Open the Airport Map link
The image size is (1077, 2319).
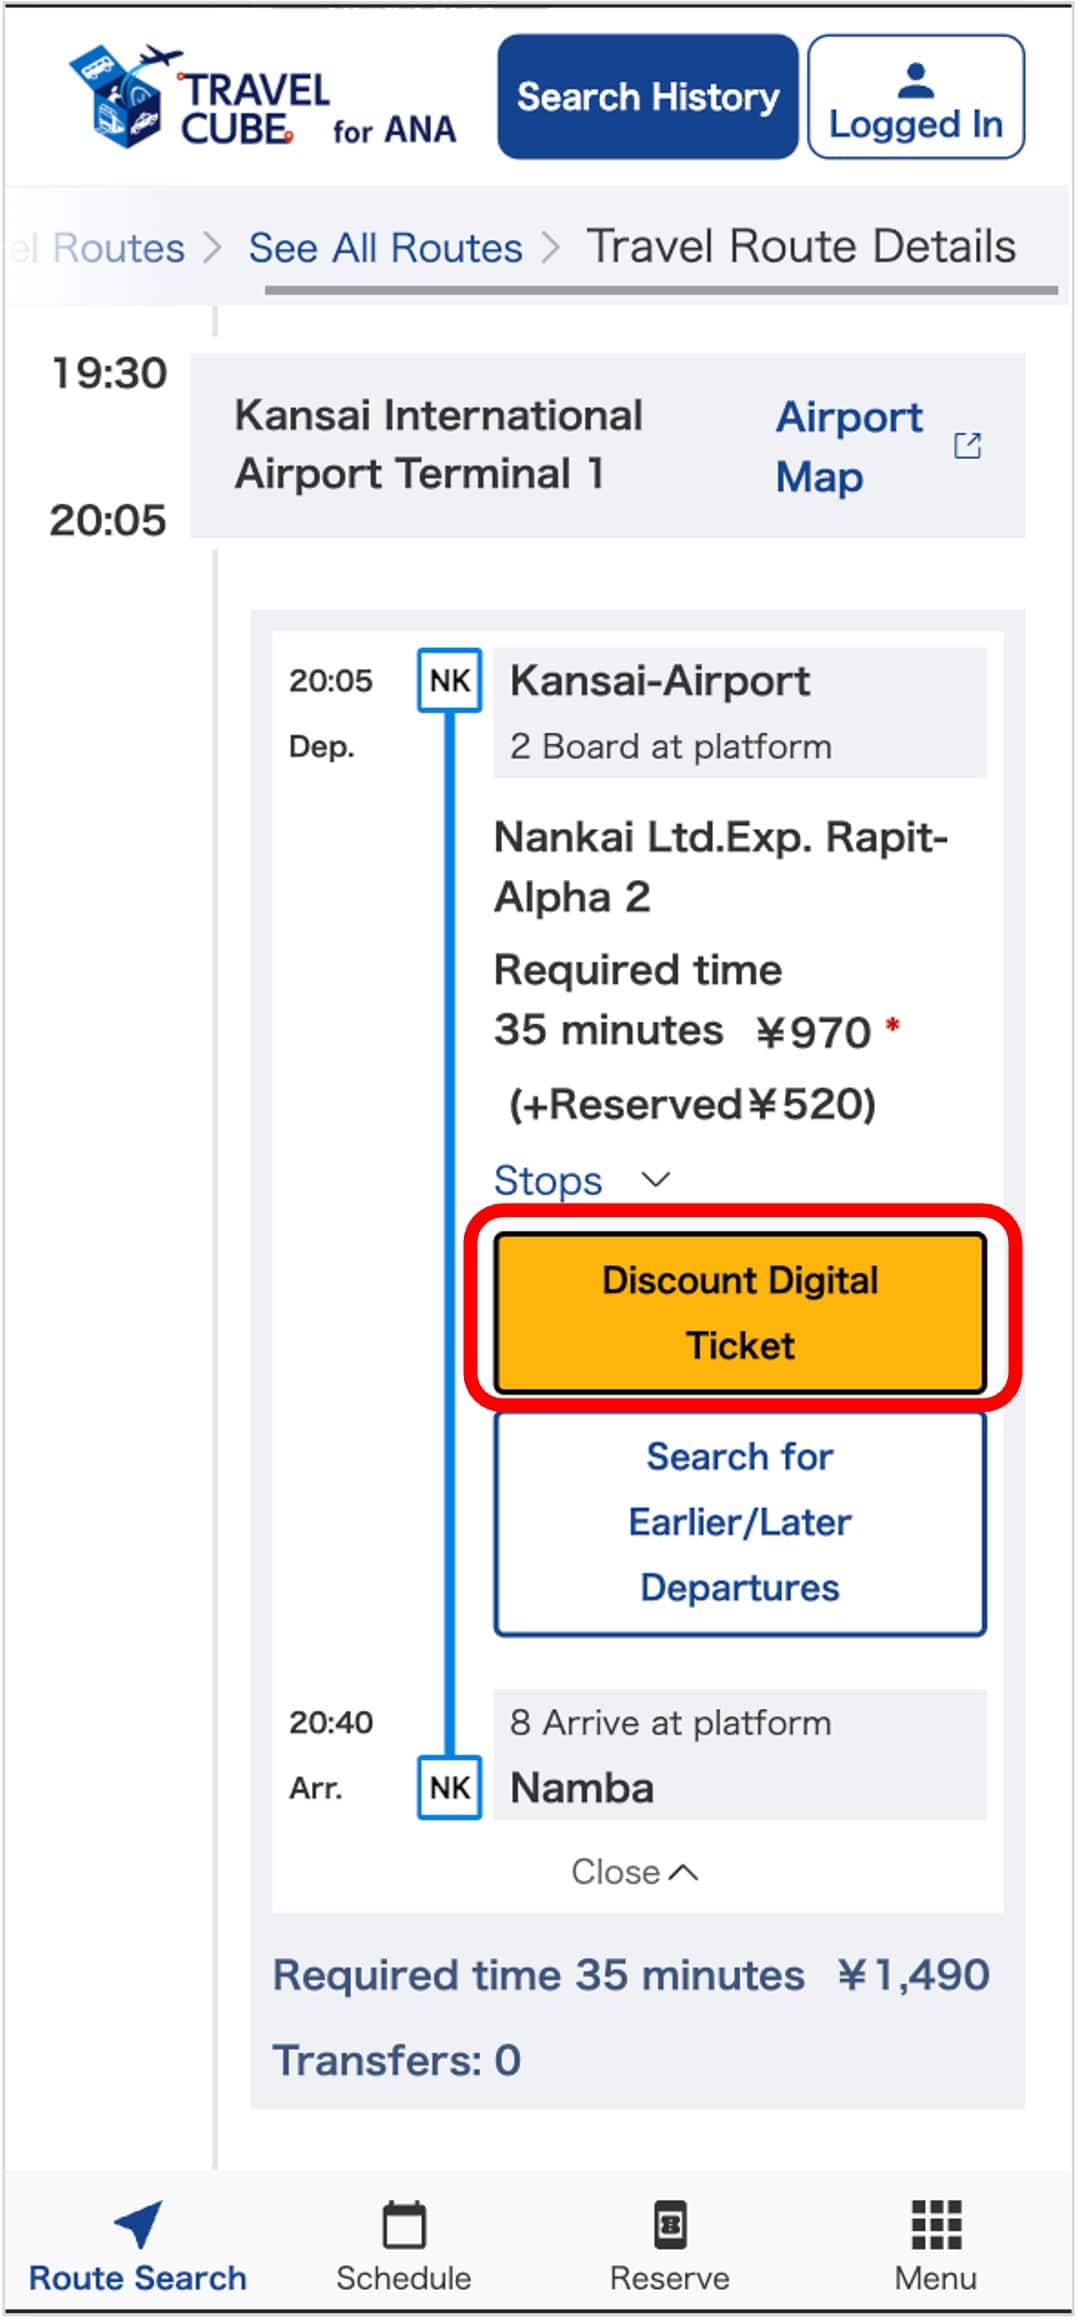click(848, 446)
